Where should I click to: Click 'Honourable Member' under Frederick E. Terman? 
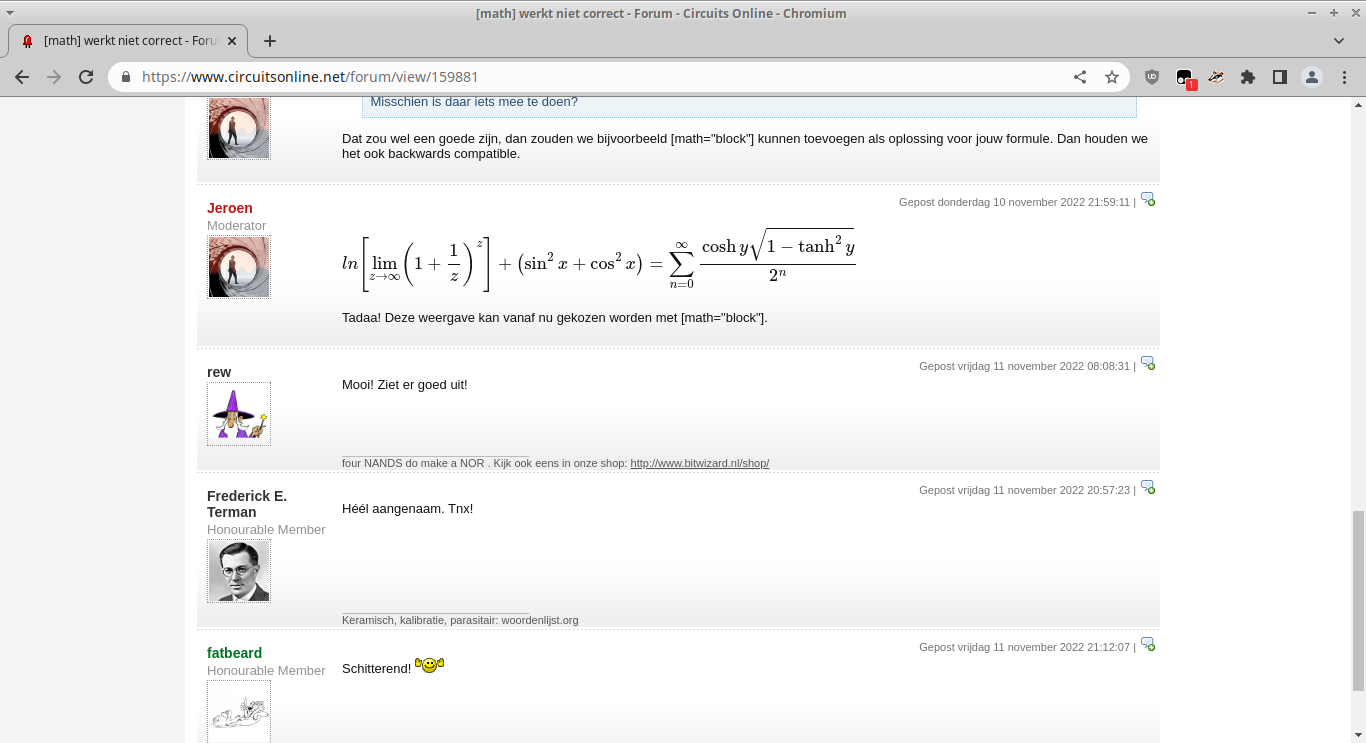point(266,530)
